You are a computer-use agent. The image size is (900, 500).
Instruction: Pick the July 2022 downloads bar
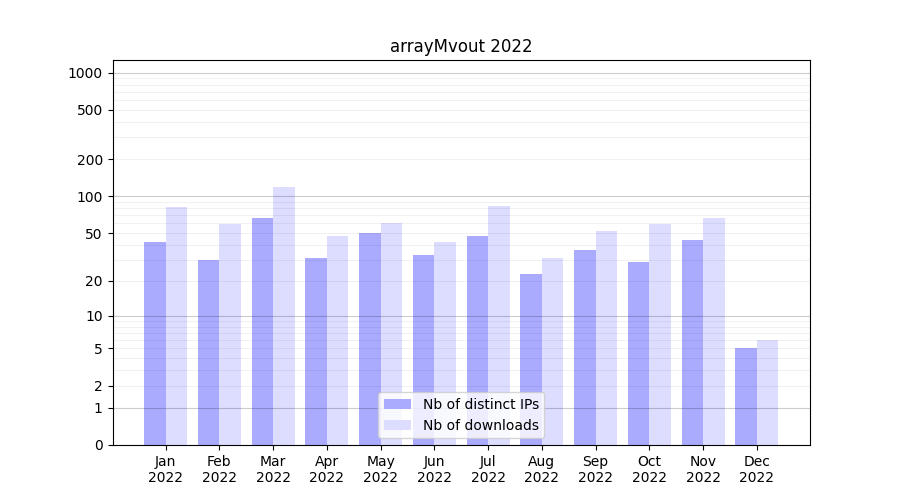pos(499,325)
